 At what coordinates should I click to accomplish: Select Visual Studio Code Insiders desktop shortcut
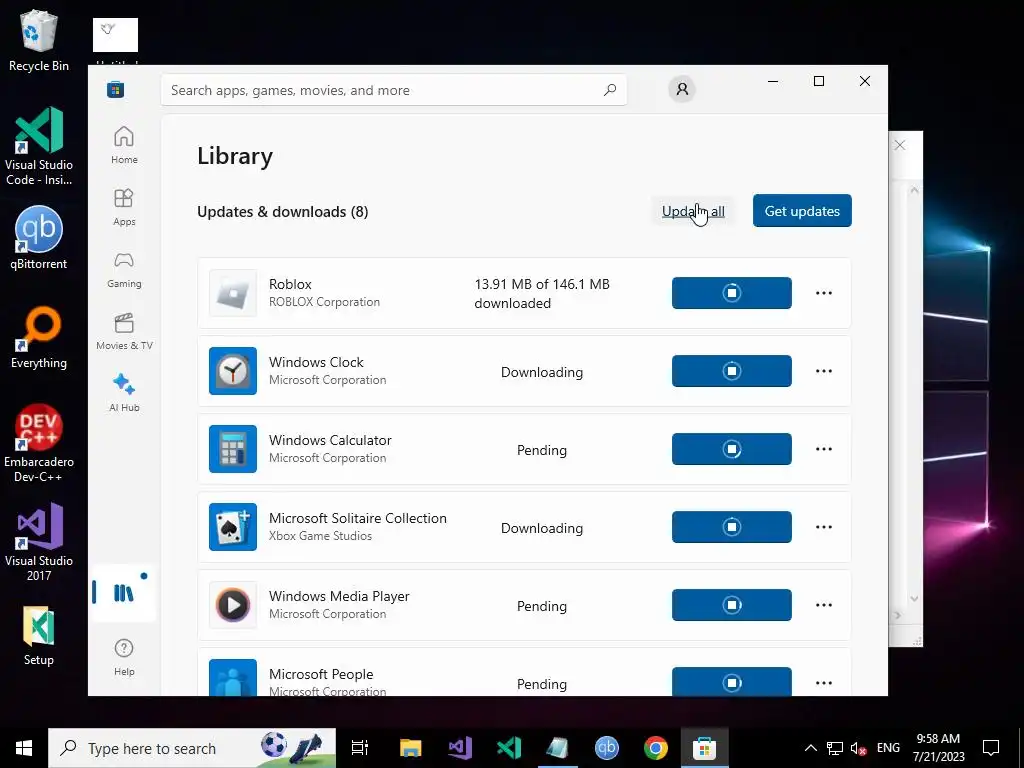click(x=39, y=147)
